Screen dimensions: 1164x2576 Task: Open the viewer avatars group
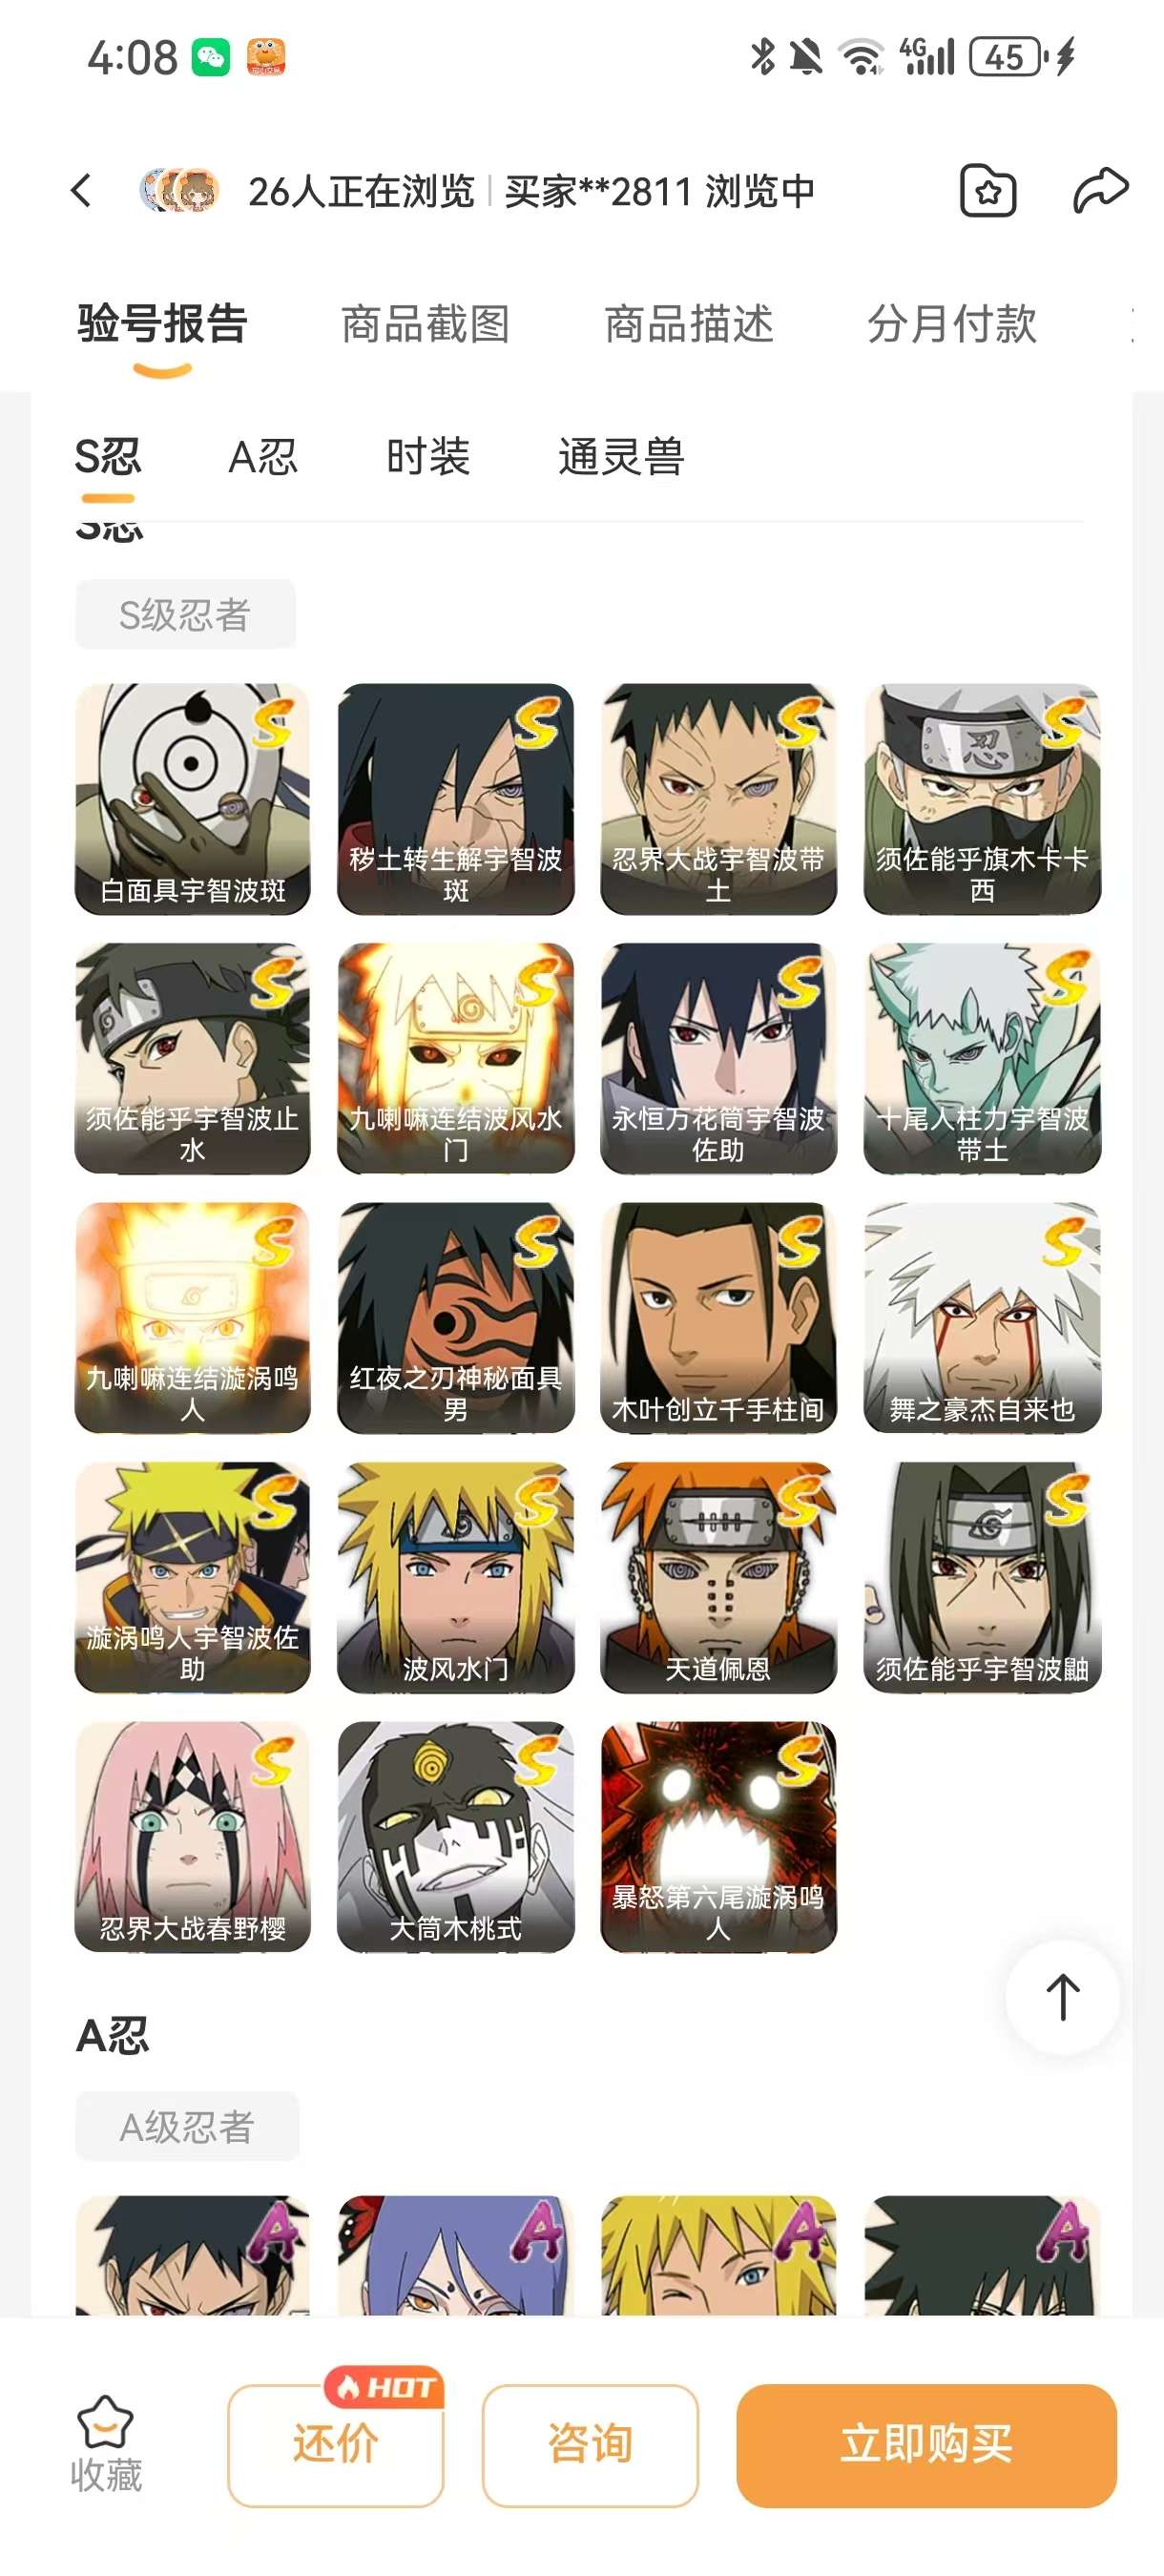point(179,190)
